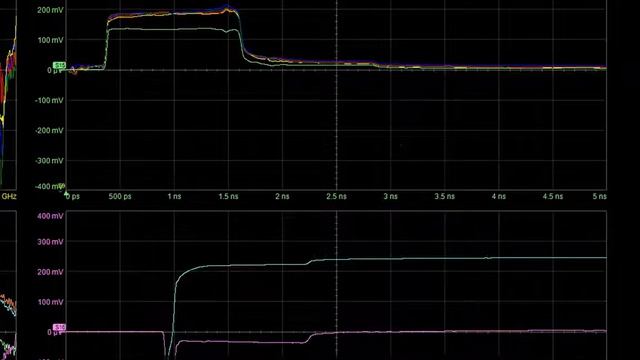Image resolution: width=640 pixels, height=360 pixels.
Task: Click the '3 ns' time axis label
Action: 390,196
